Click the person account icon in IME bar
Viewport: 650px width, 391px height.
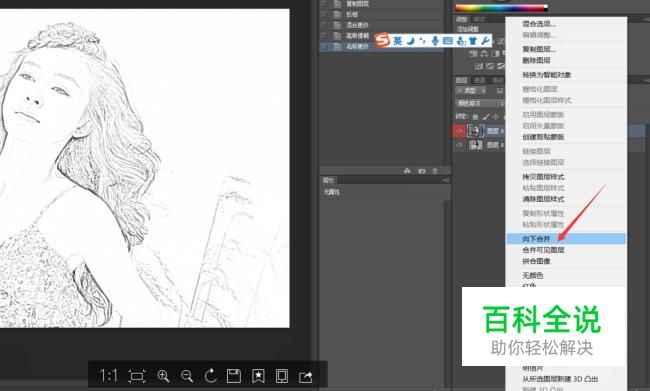[x=461, y=41]
